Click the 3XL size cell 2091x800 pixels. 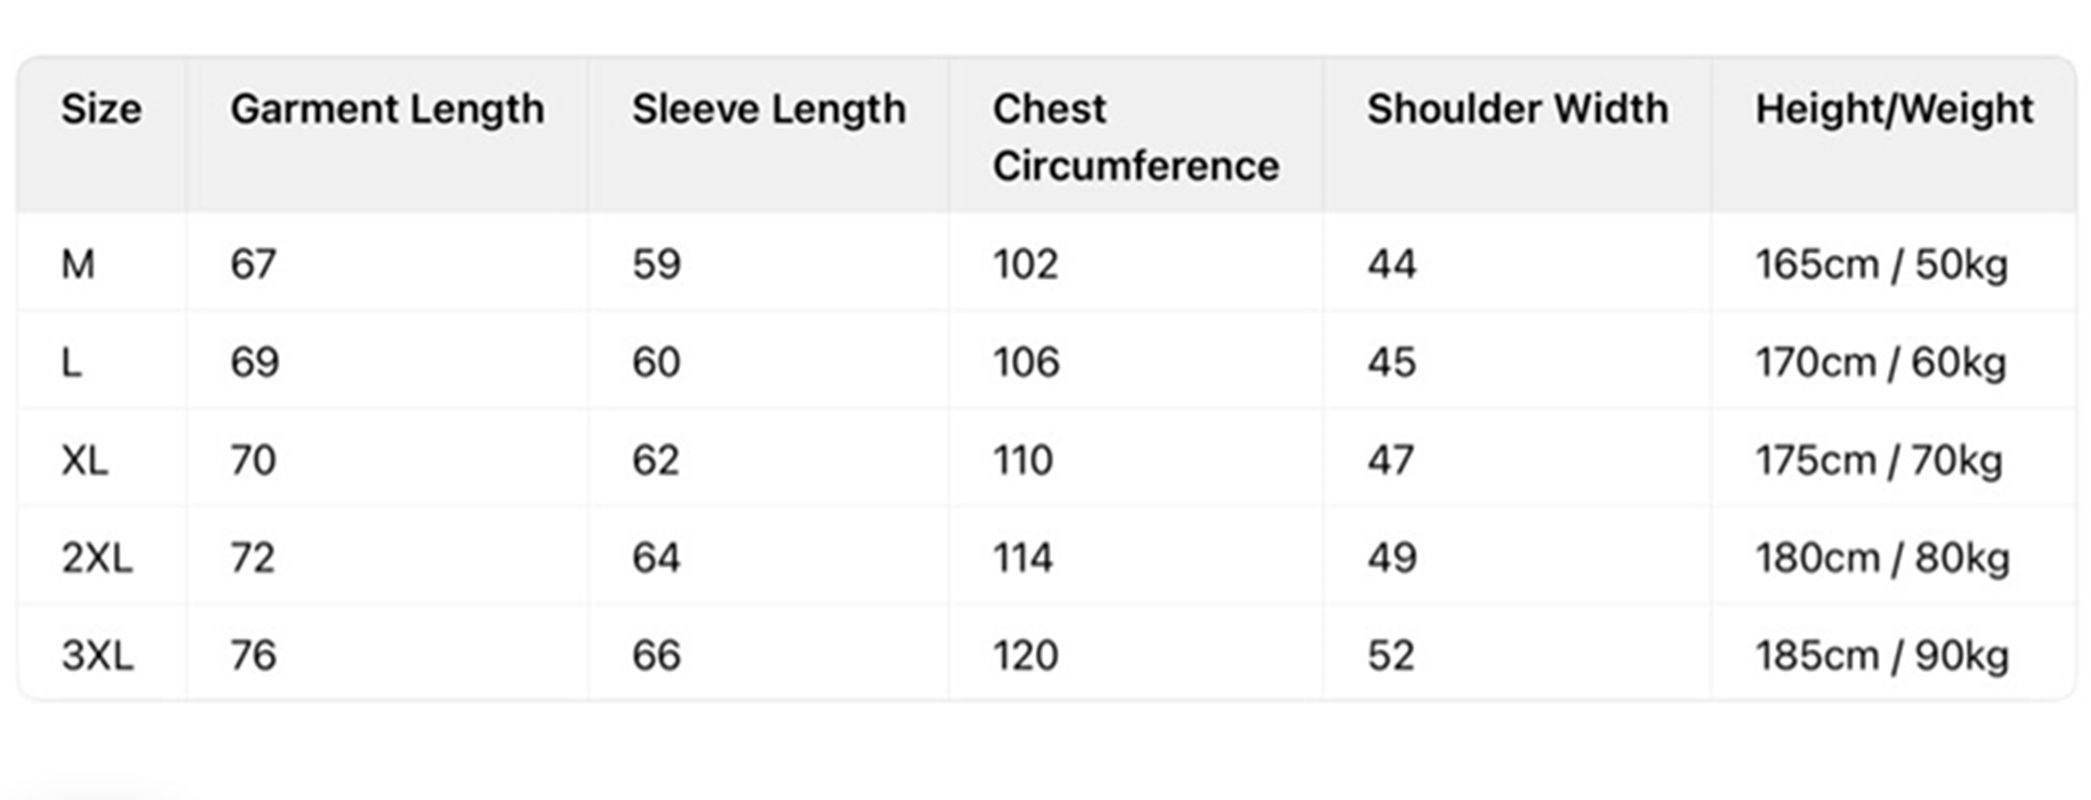click(97, 656)
